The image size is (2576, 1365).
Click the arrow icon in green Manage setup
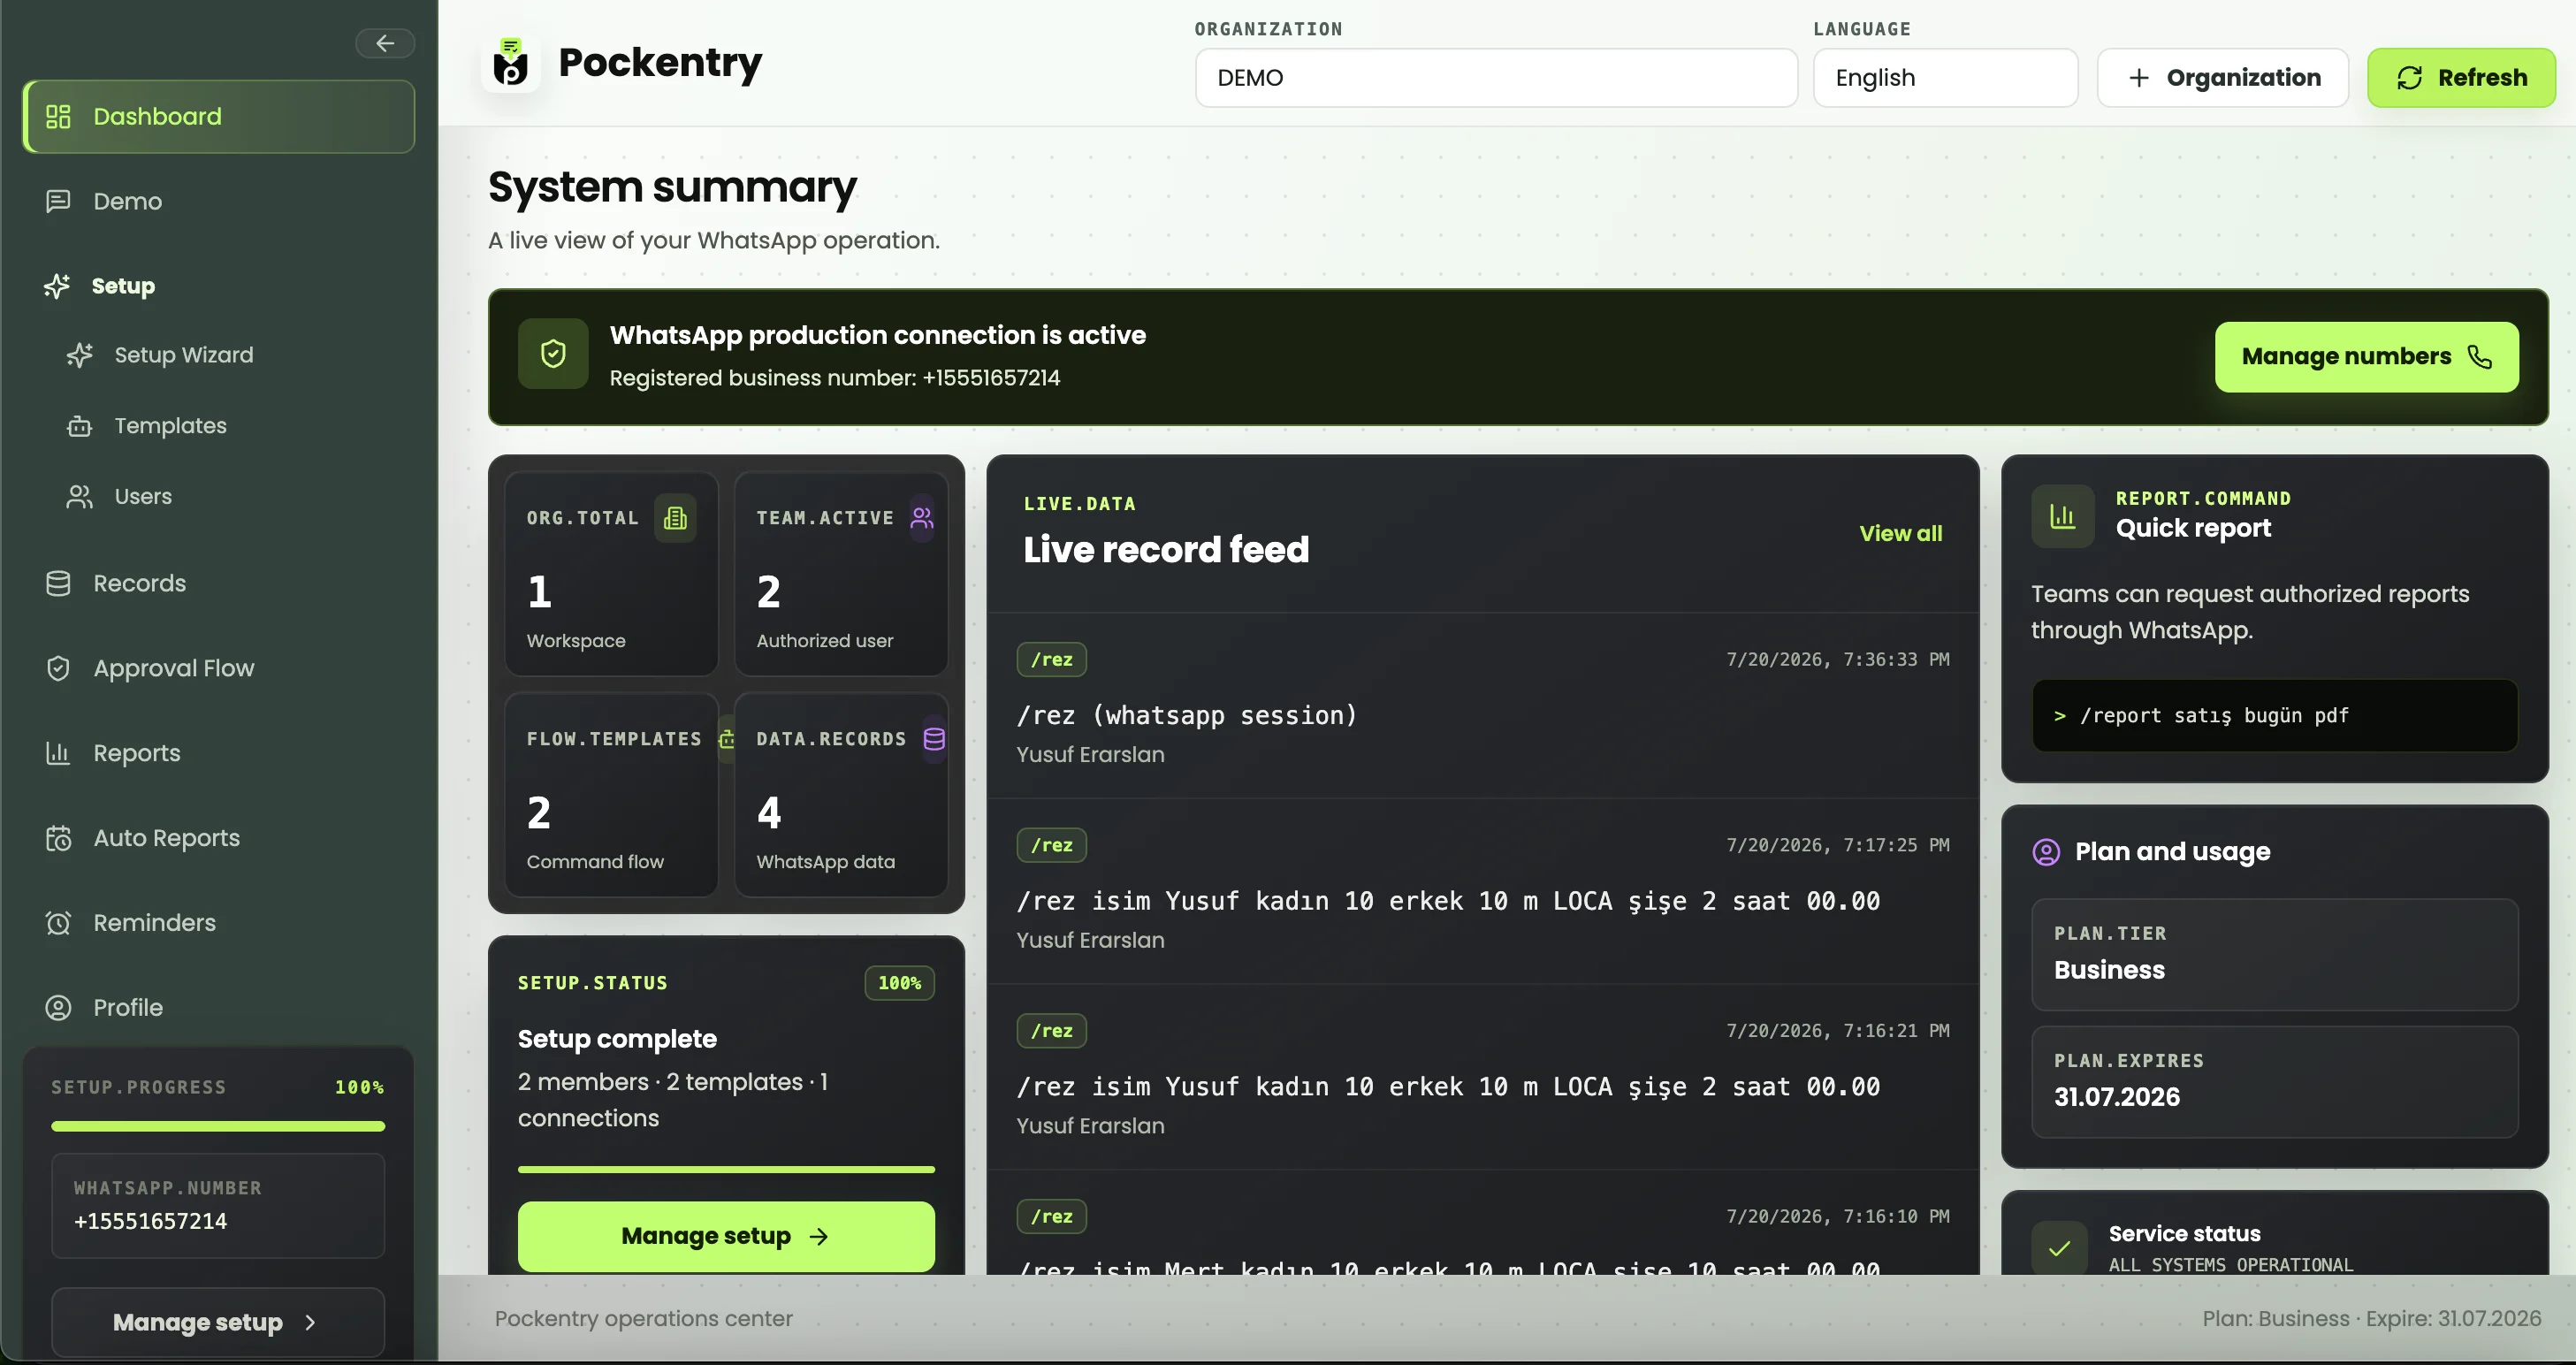click(x=819, y=1237)
